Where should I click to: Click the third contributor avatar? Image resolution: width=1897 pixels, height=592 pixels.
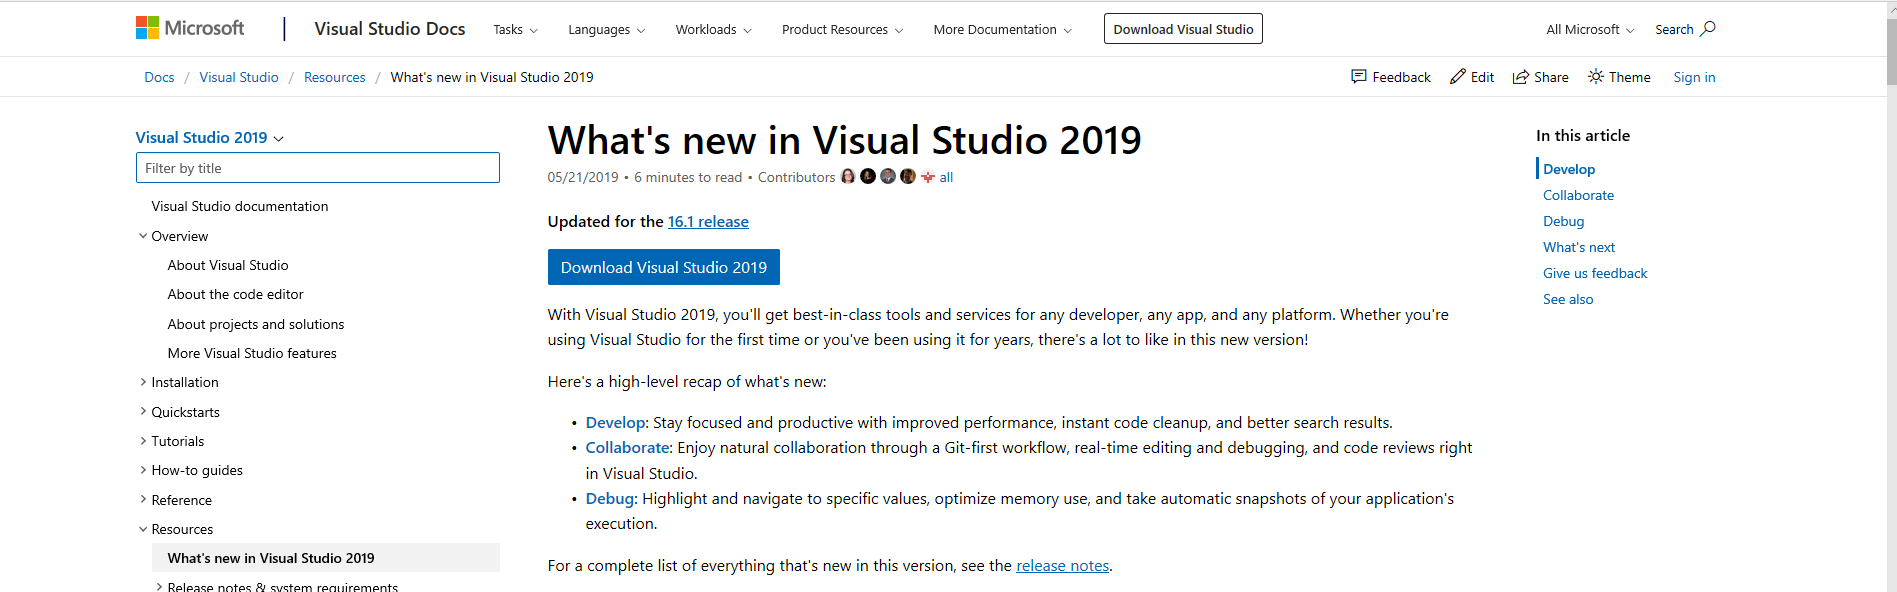888,176
